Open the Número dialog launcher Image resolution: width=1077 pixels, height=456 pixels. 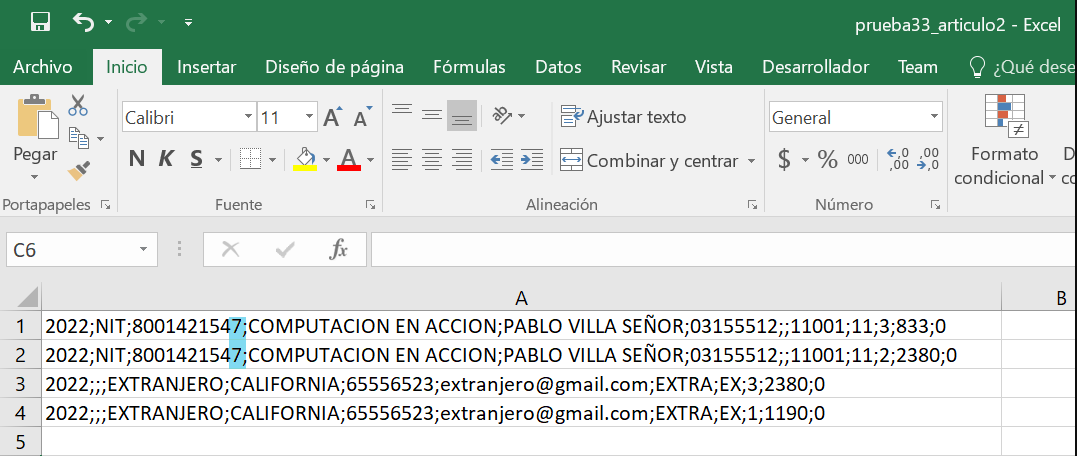935,205
